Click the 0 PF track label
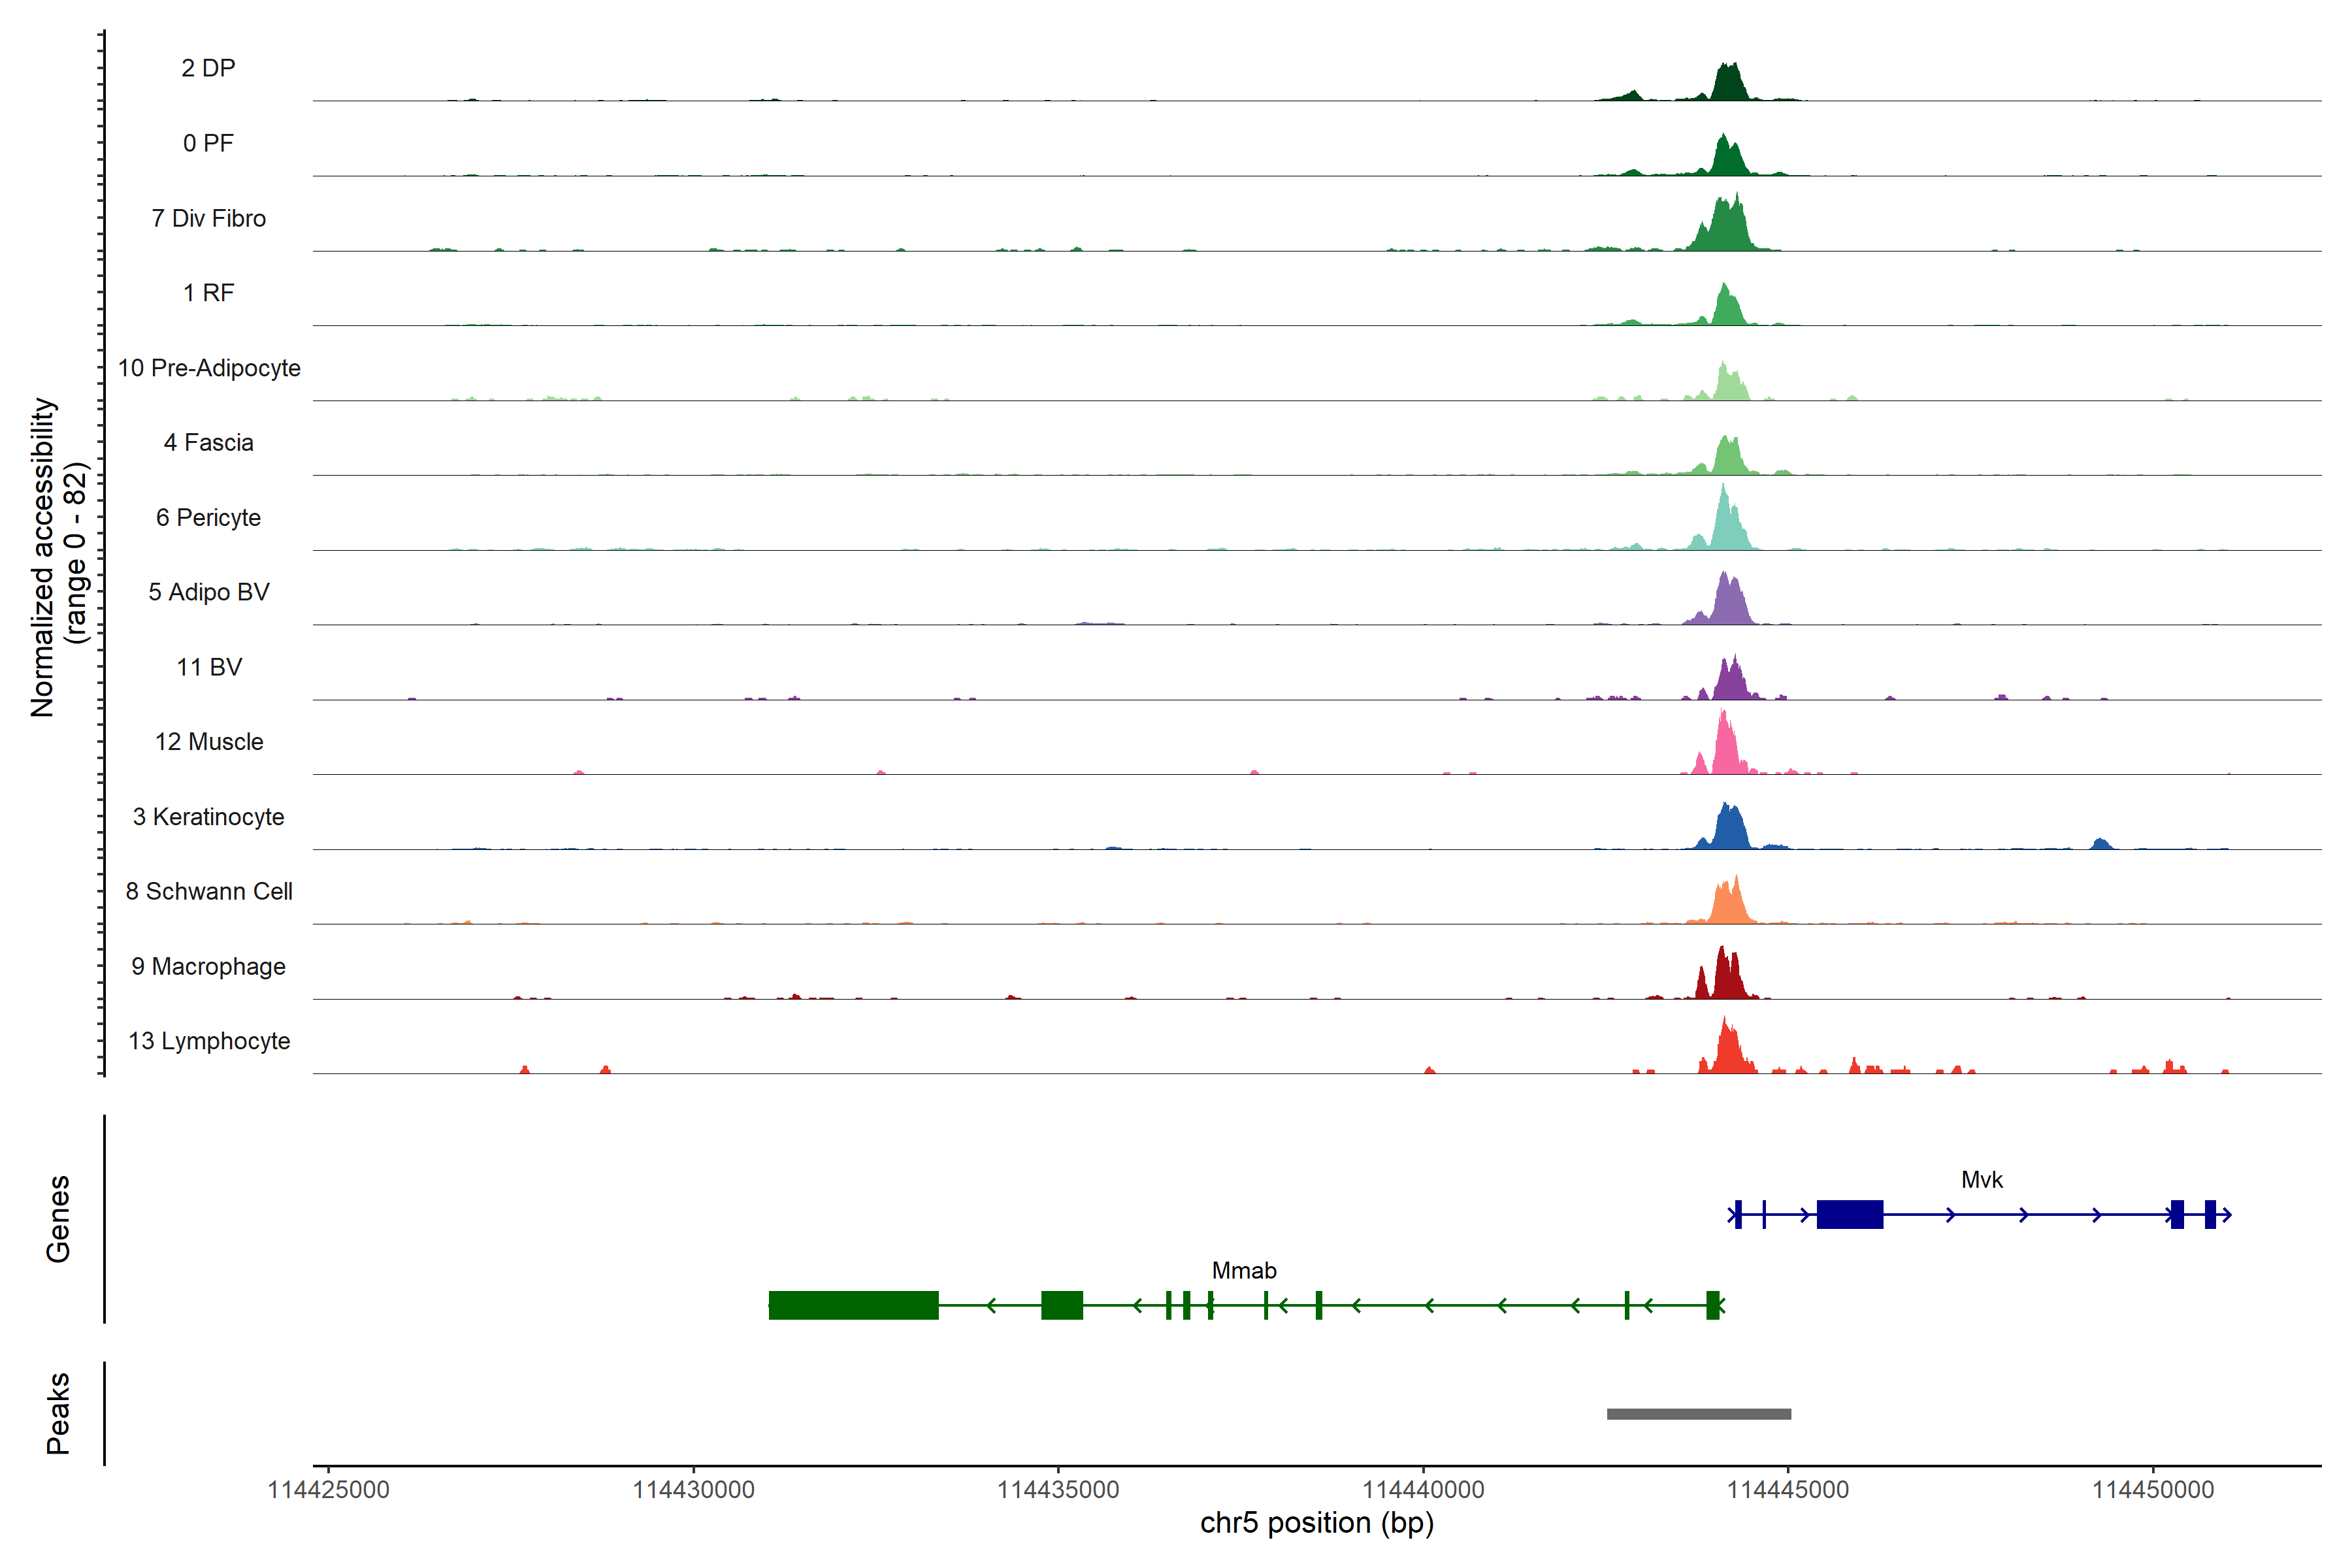The width and height of the screenshot is (2352, 1568). click(208, 143)
